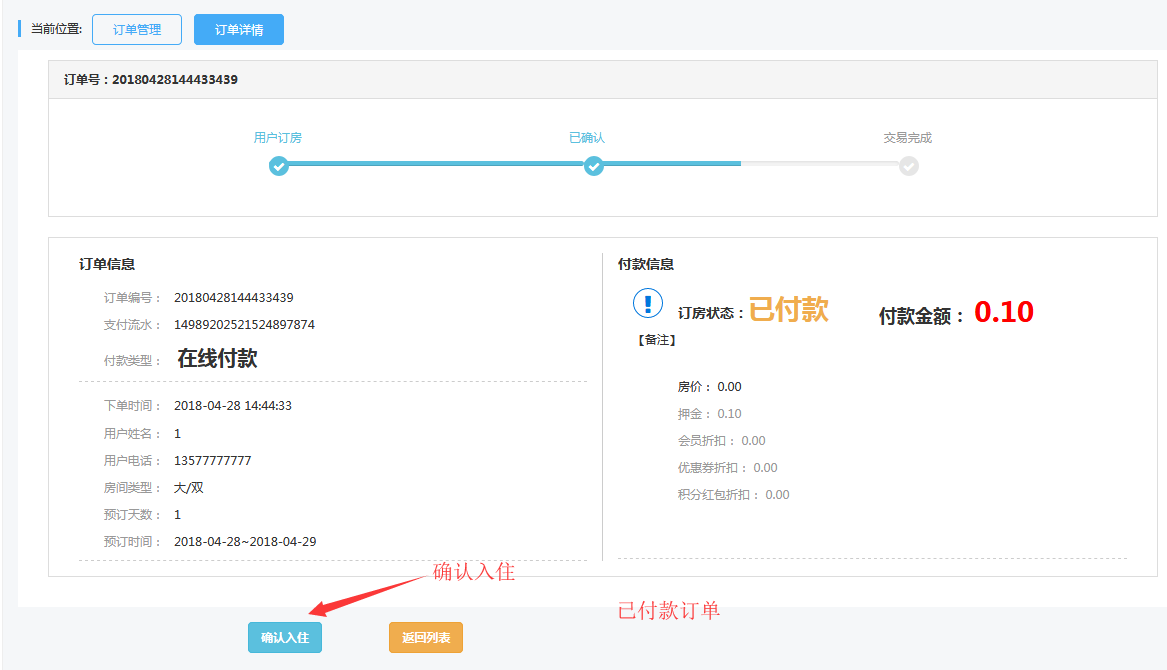Click the user phone number 13577777777
This screenshot has height=670, width=1167.
click(212, 461)
